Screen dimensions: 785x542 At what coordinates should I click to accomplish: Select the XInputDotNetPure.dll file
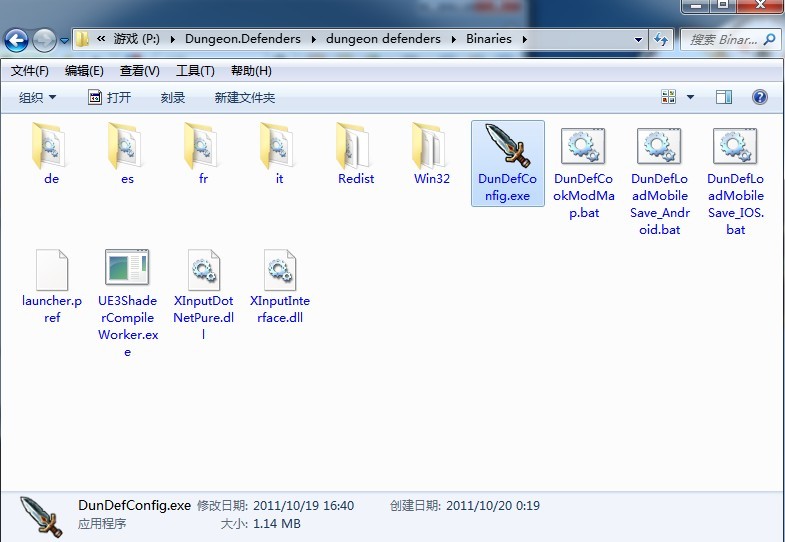pos(203,268)
